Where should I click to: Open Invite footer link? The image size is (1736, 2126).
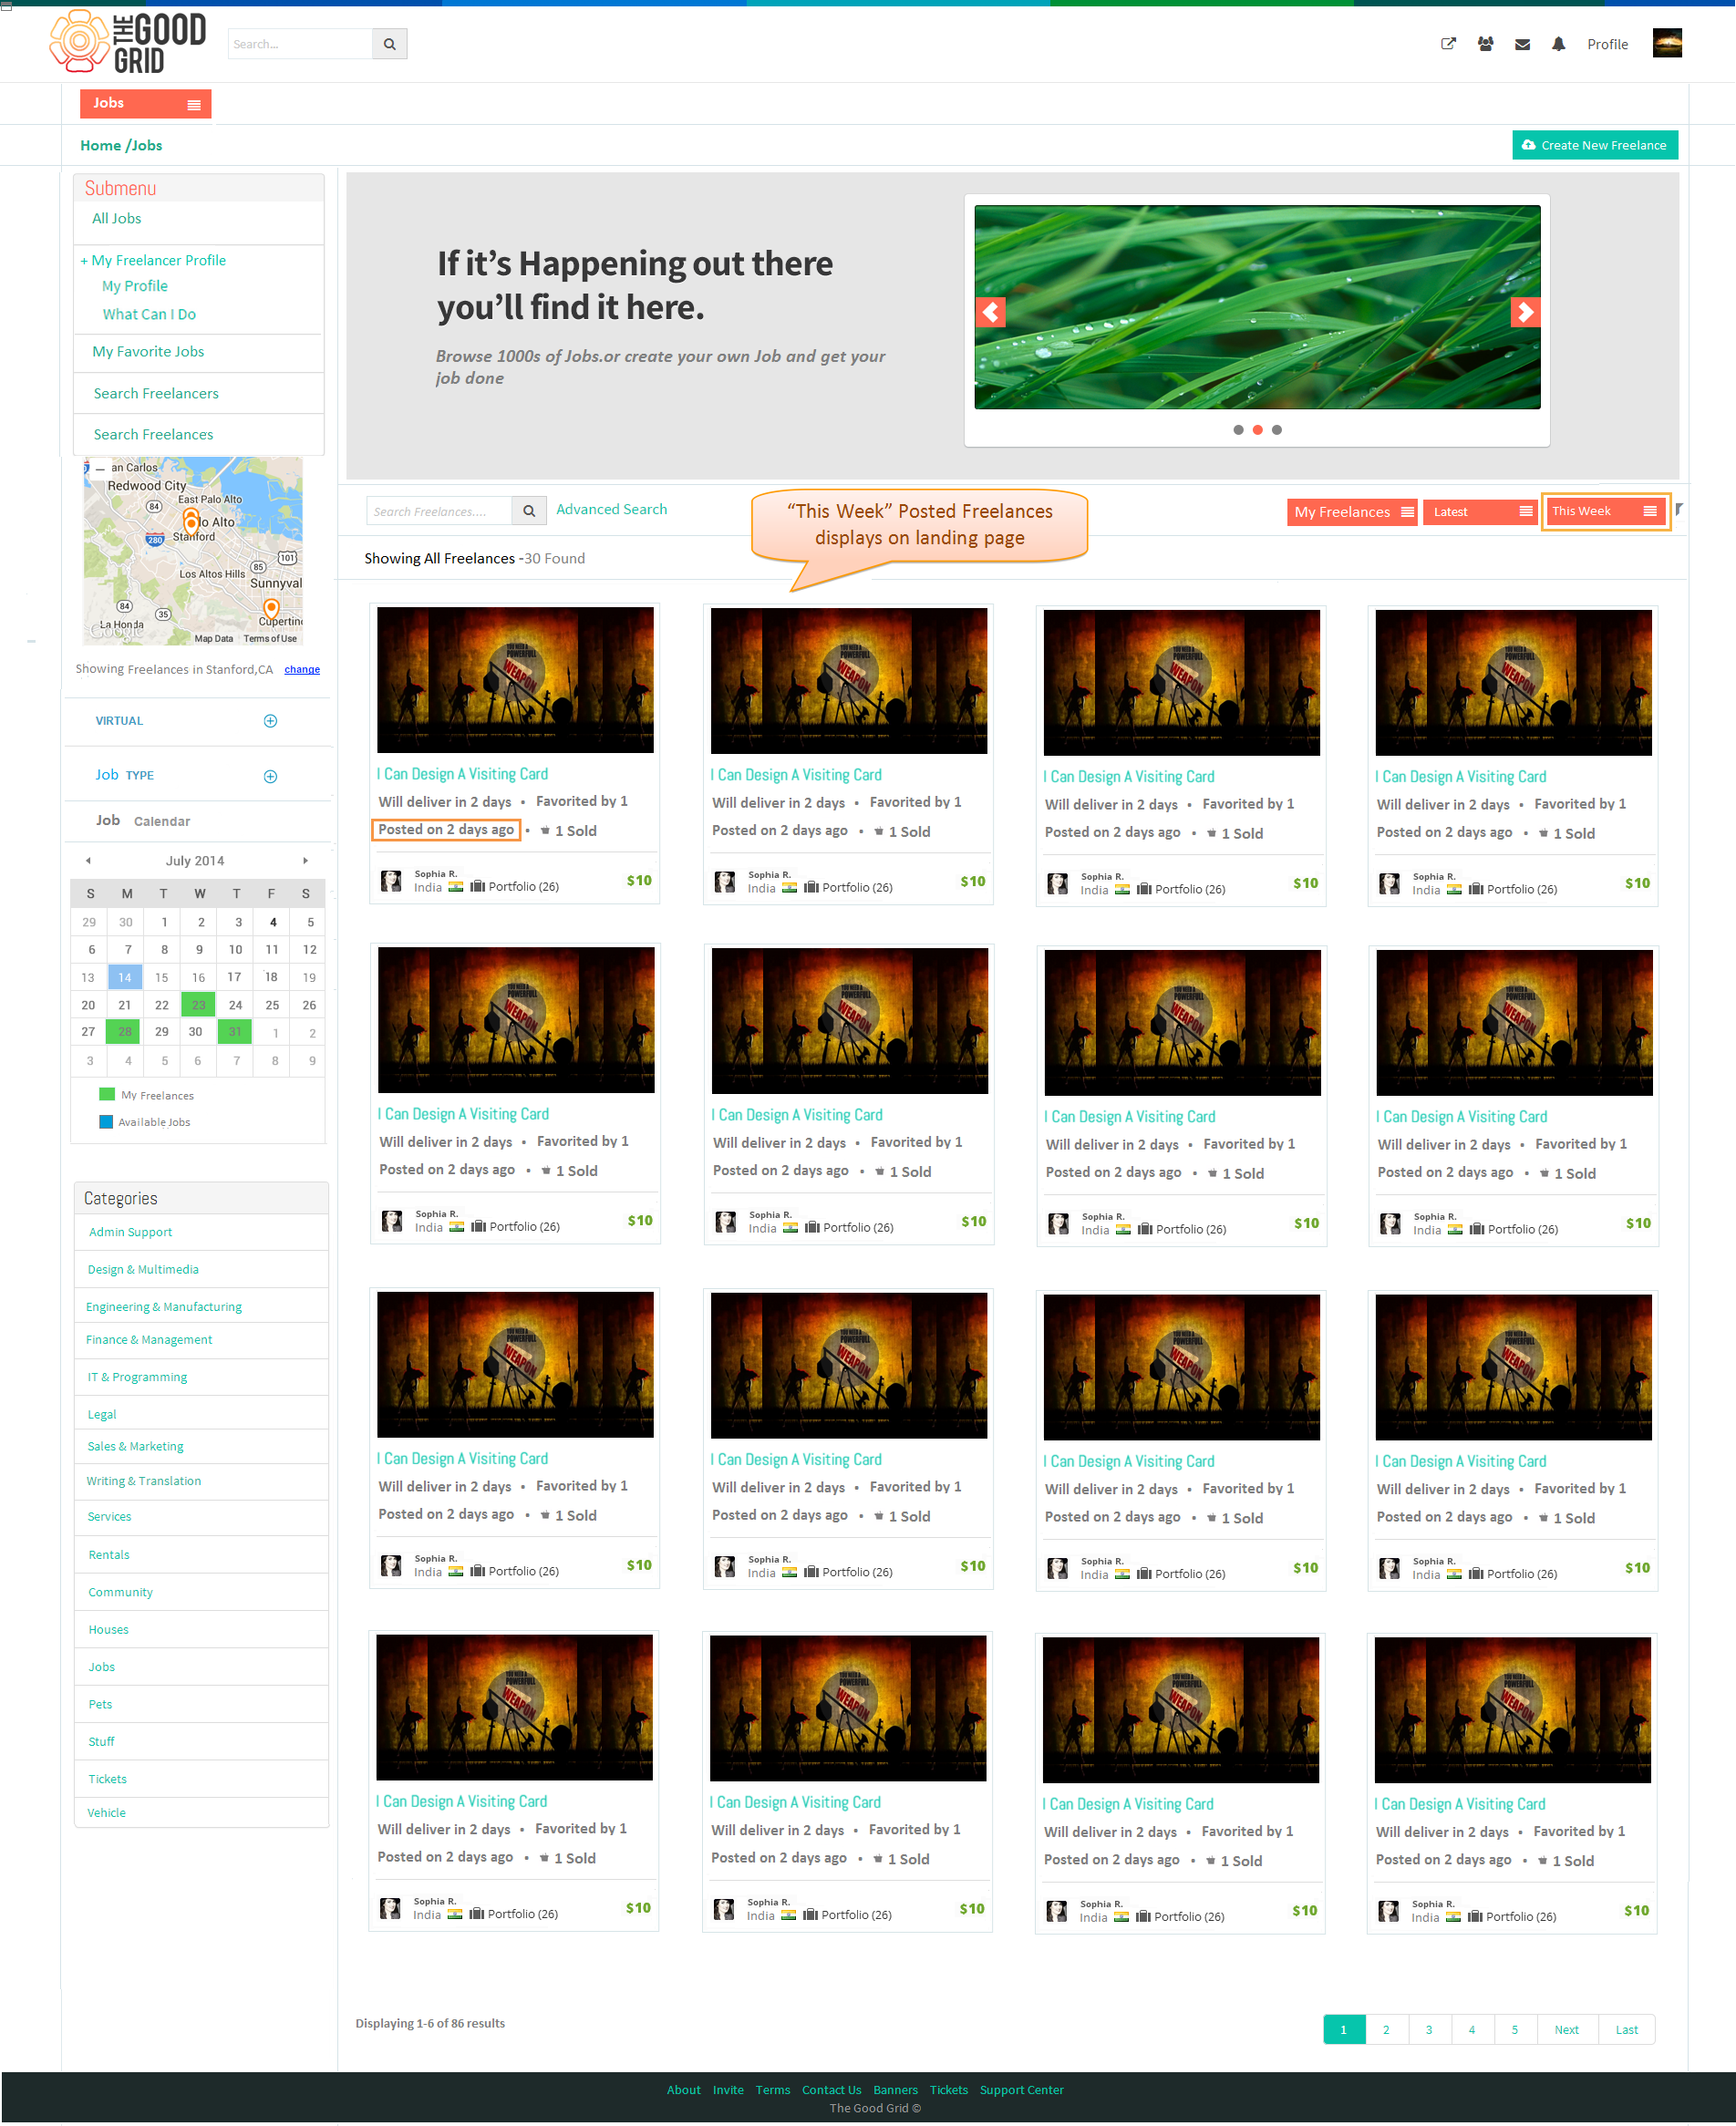point(728,2090)
